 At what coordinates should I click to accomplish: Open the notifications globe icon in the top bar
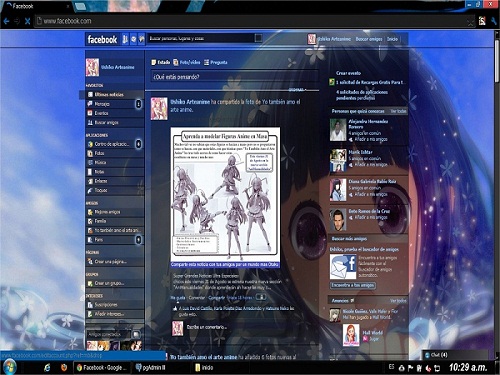coord(142,39)
